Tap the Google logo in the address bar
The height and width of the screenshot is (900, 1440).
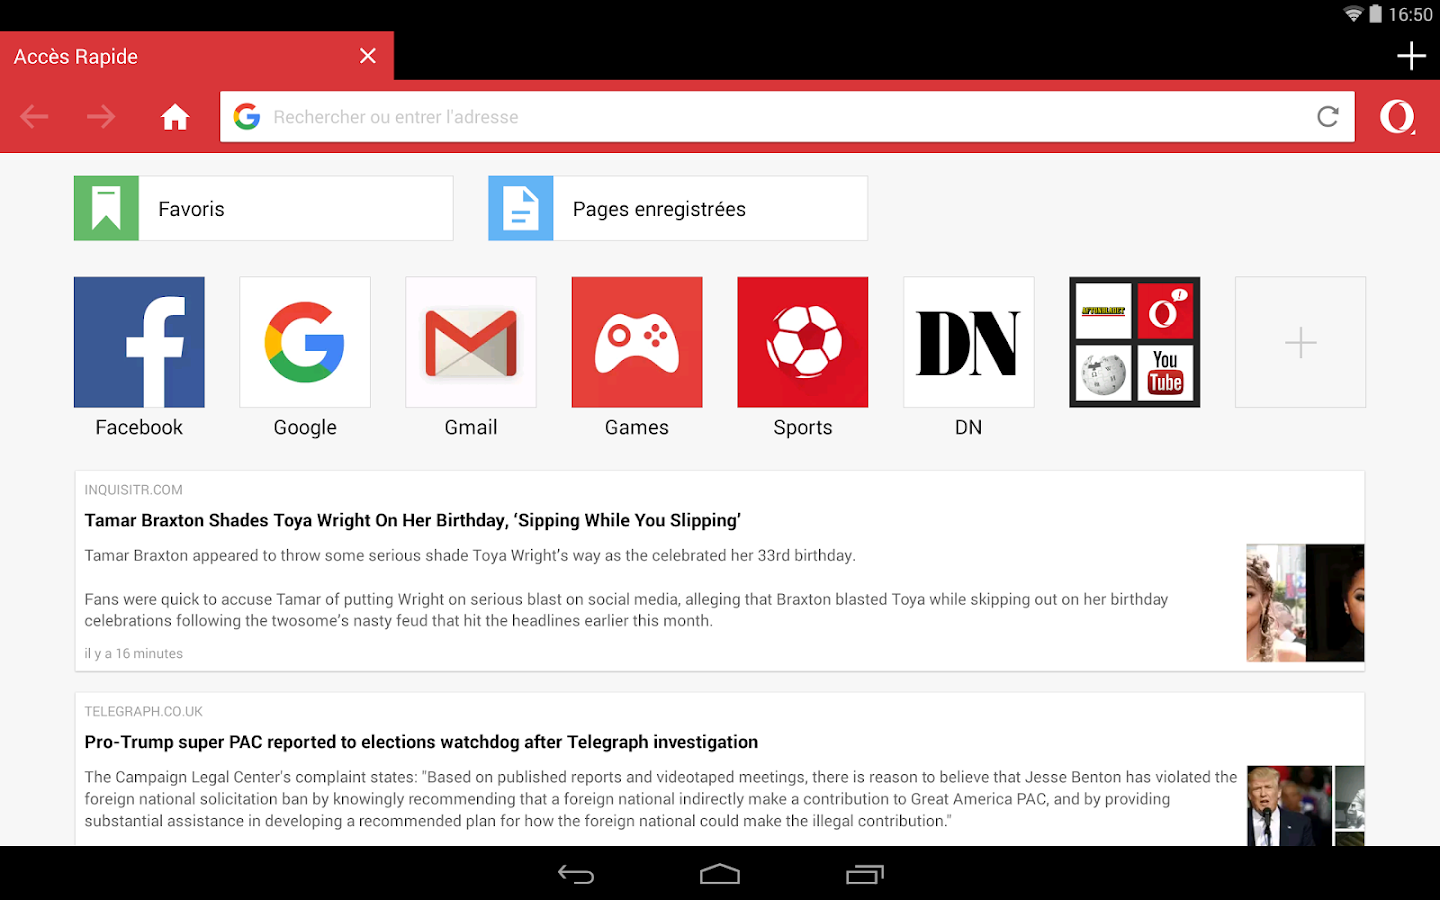click(247, 117)
